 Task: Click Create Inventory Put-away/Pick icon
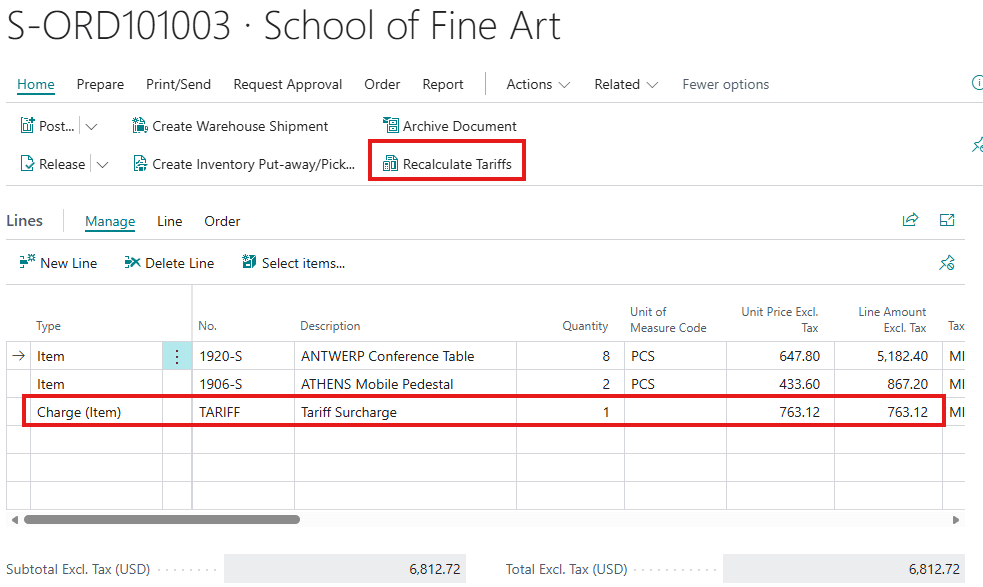140,164
